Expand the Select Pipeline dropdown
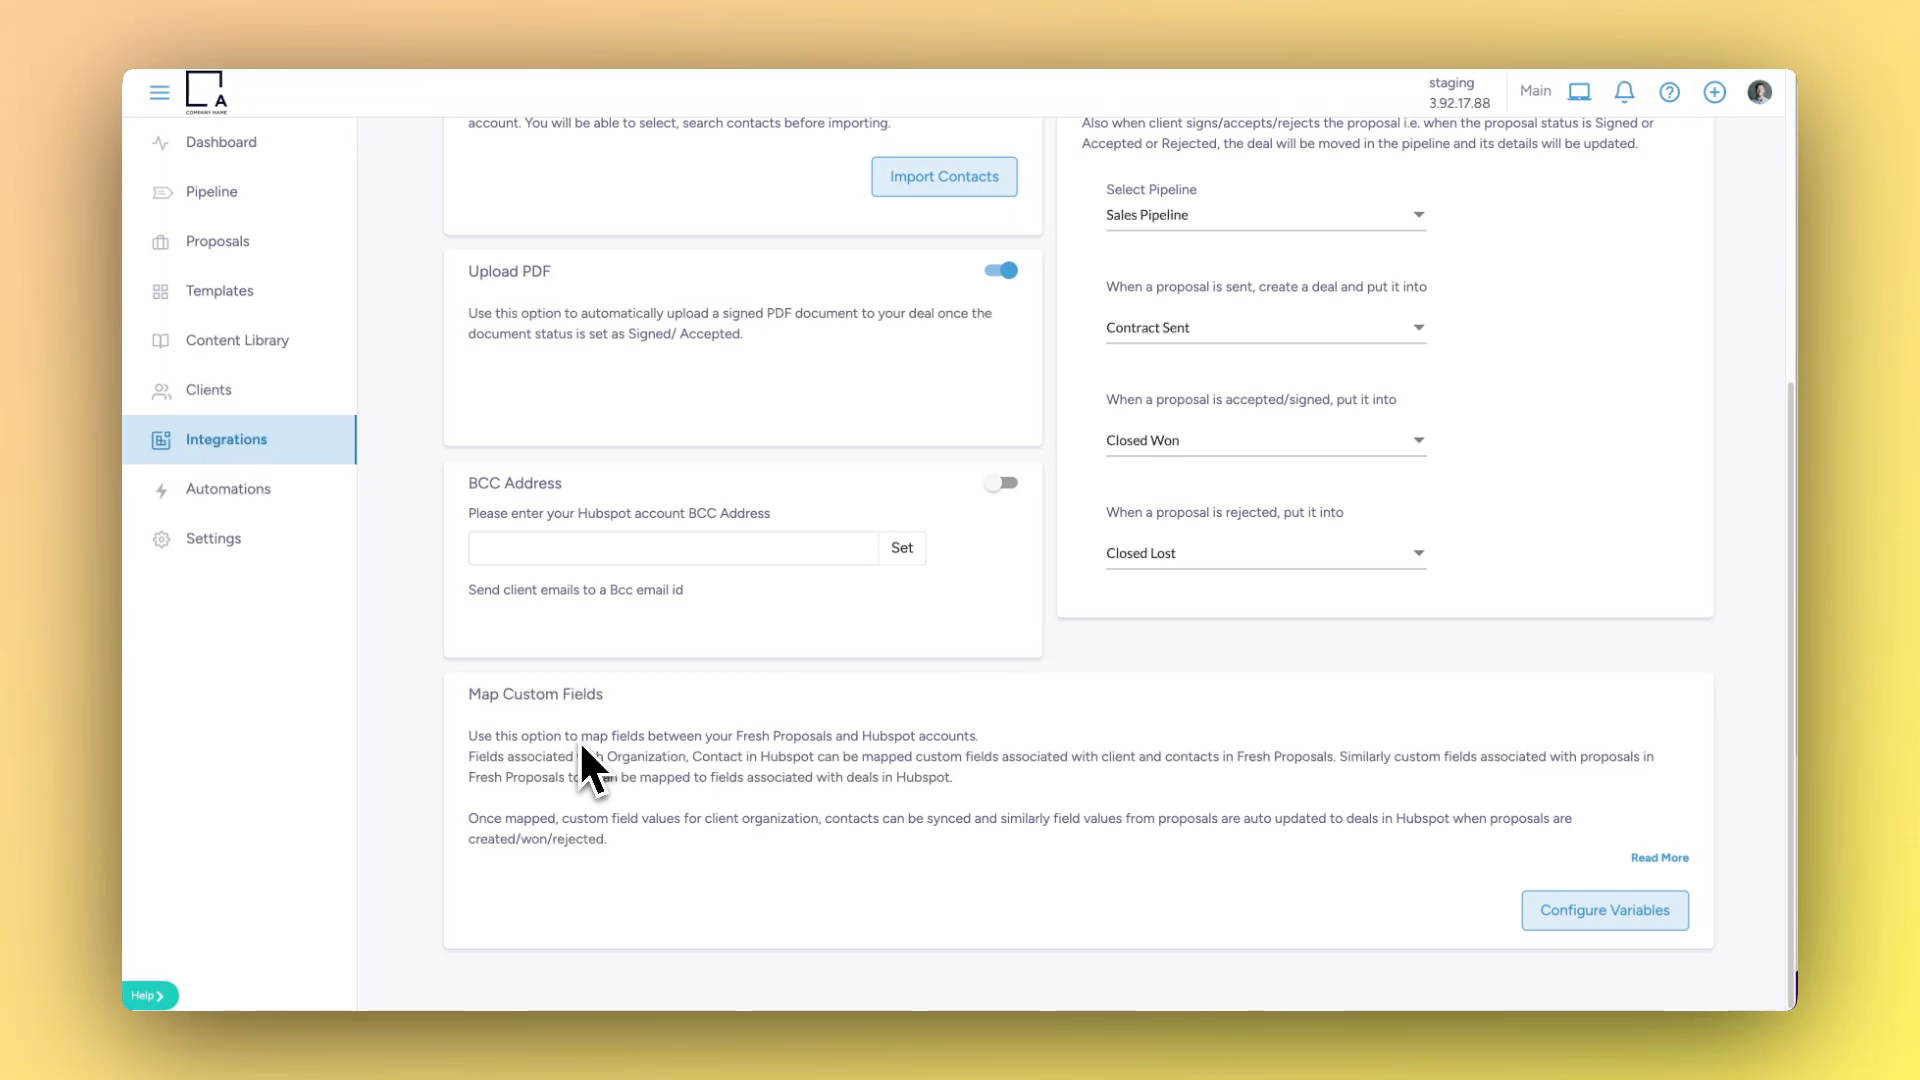1920x1080 pixels. (x=1265, y=215)
